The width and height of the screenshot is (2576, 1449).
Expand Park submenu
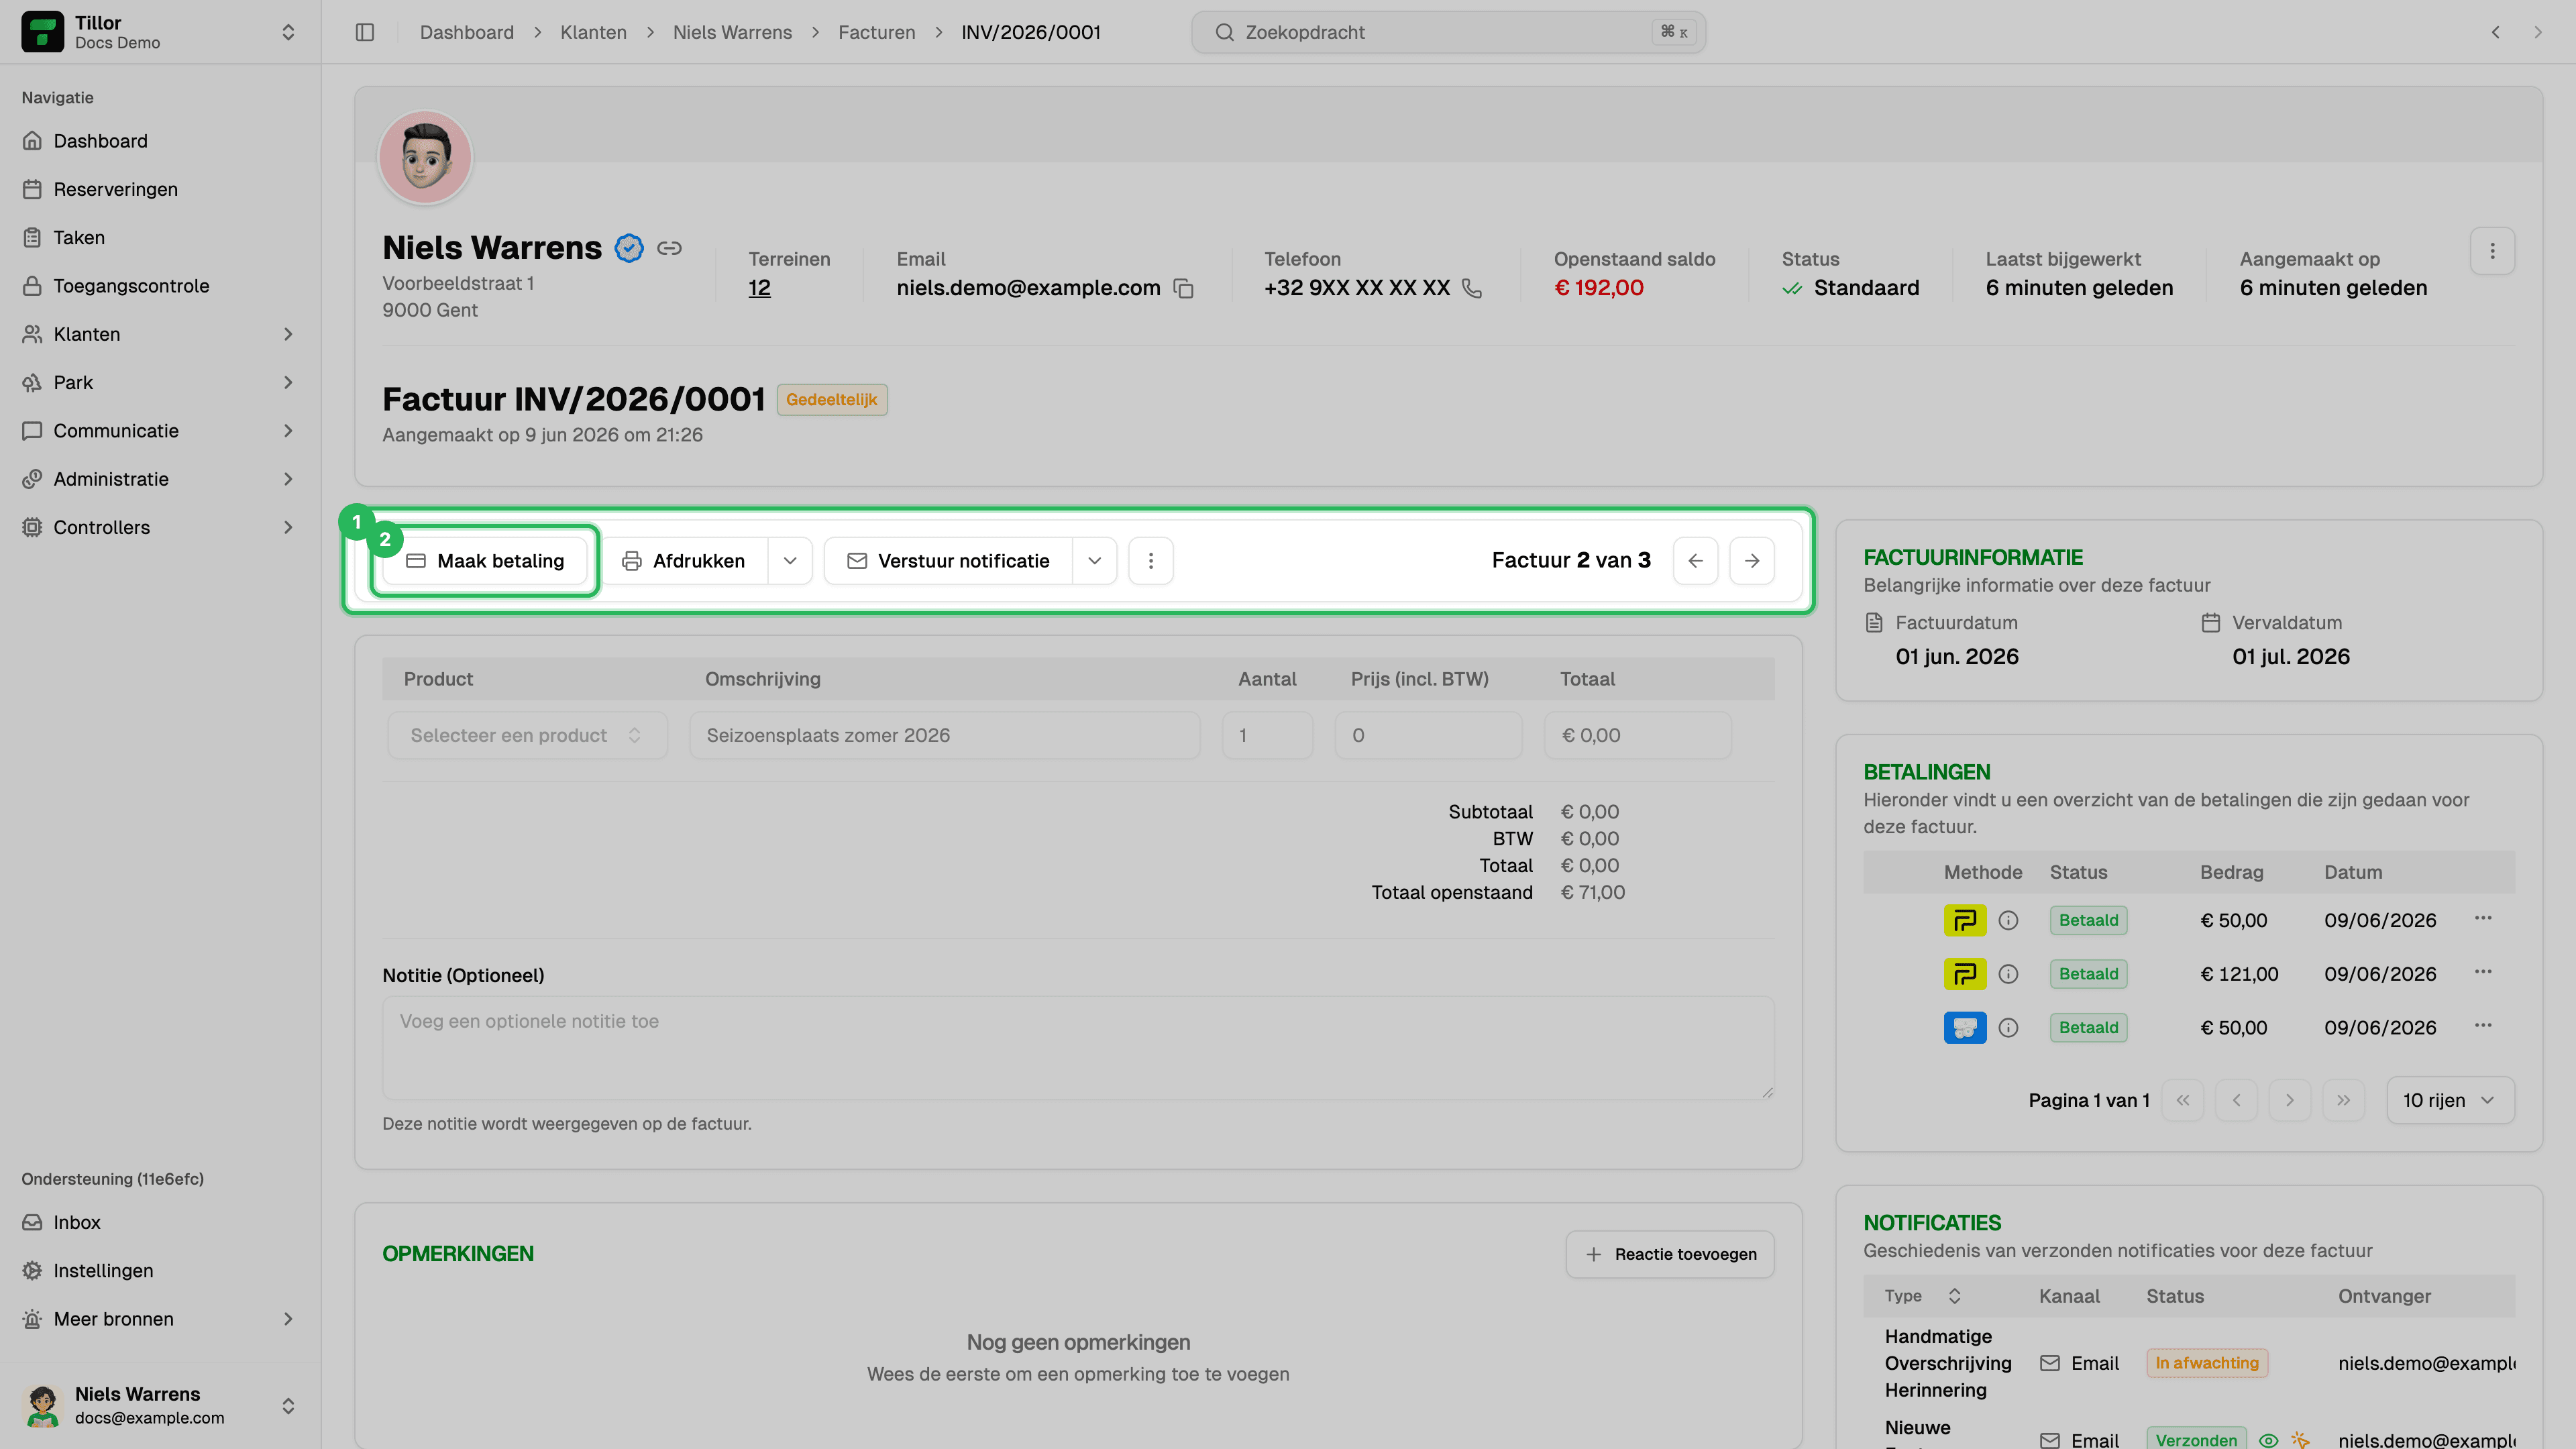pos(160,383)
